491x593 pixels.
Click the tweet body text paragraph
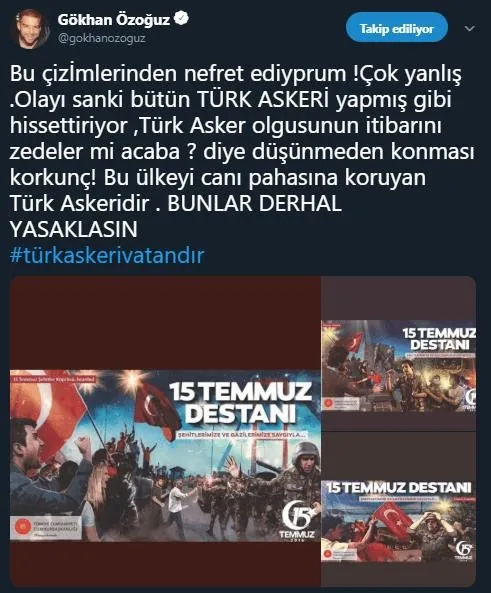241,151
